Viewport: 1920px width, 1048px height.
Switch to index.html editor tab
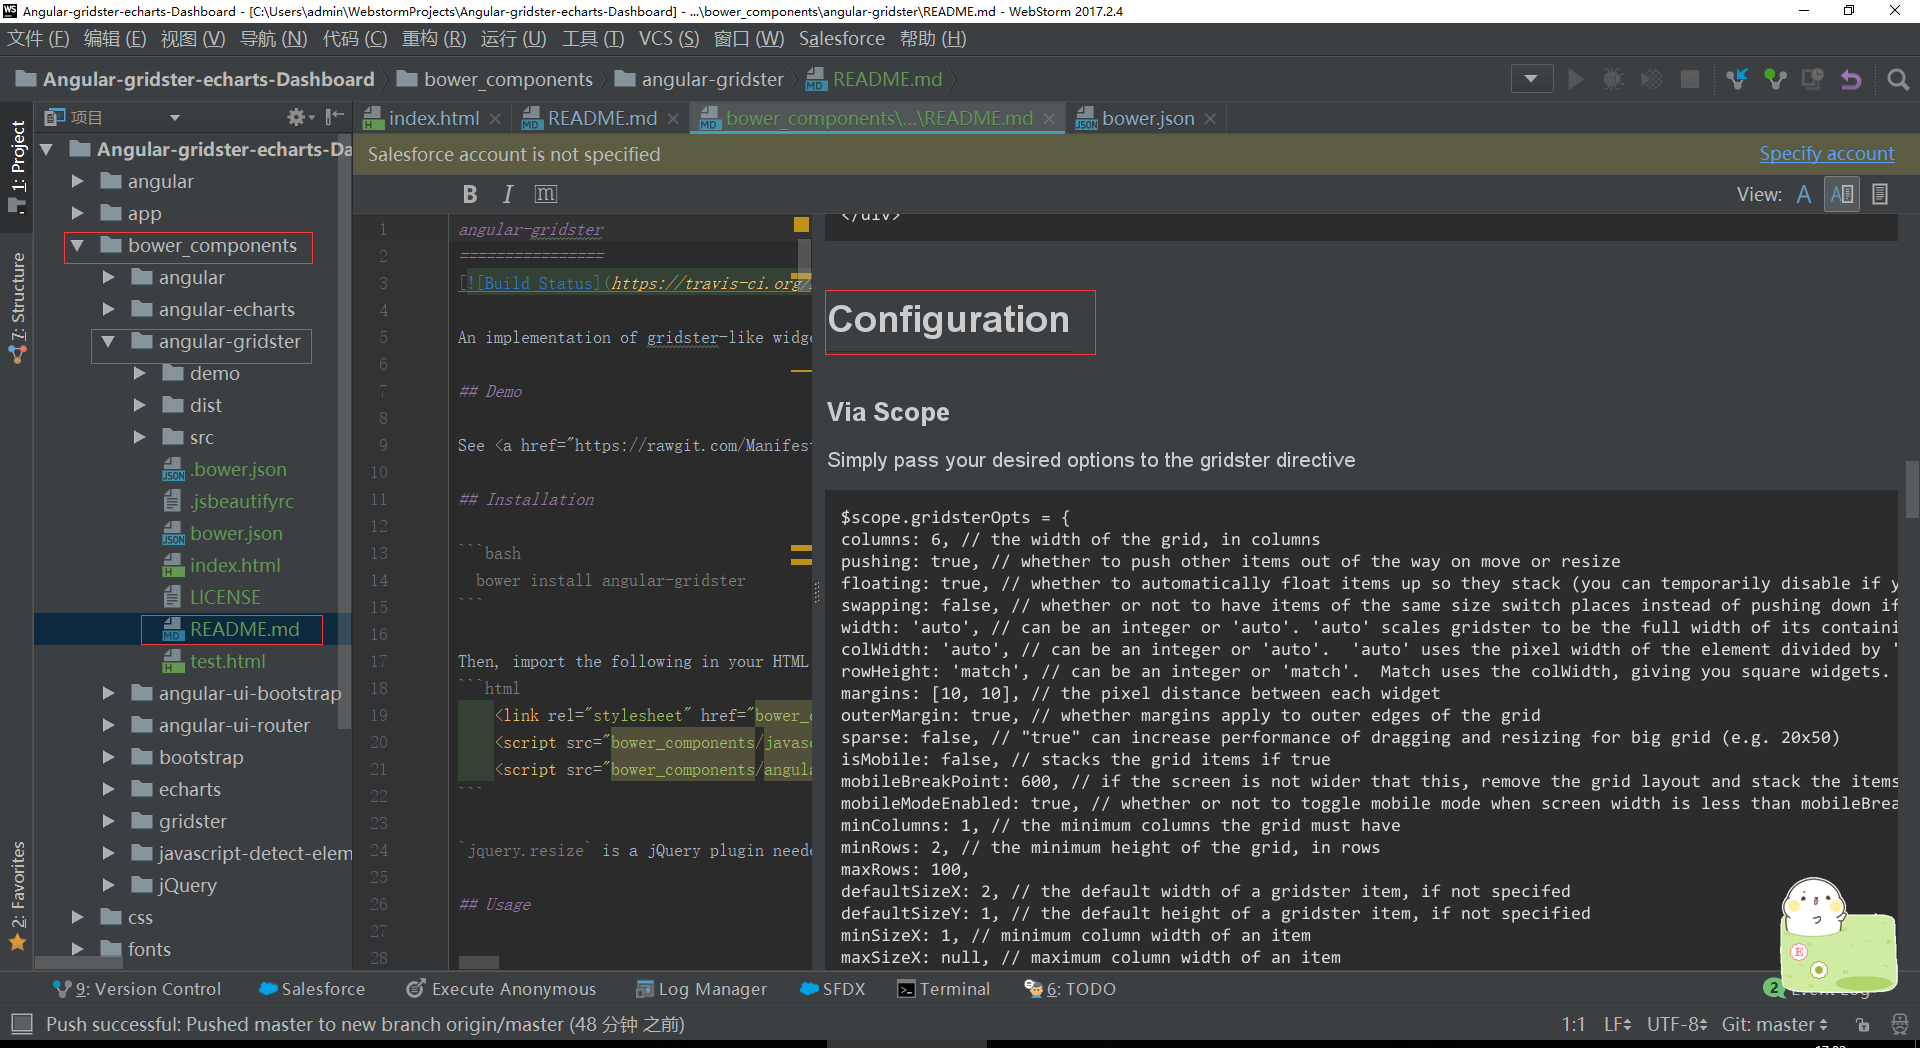point(434,118)
